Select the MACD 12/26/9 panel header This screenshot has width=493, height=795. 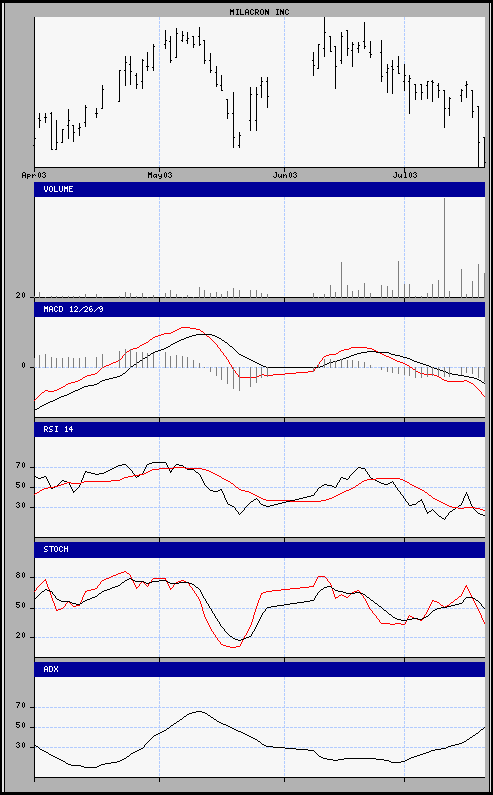pyautogui.click(x=260, y=309)
